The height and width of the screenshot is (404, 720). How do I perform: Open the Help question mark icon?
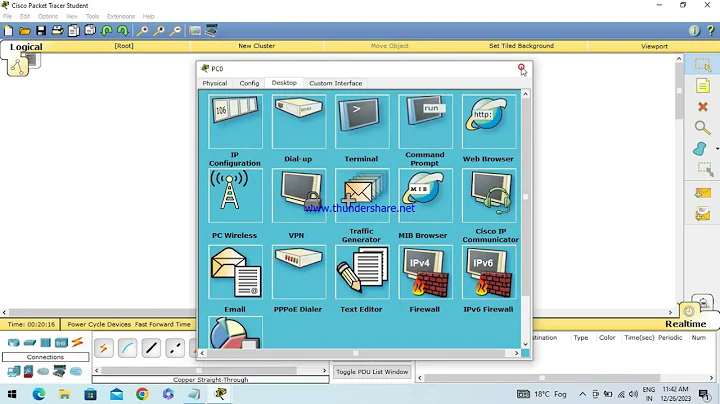[x=710, y=31]
